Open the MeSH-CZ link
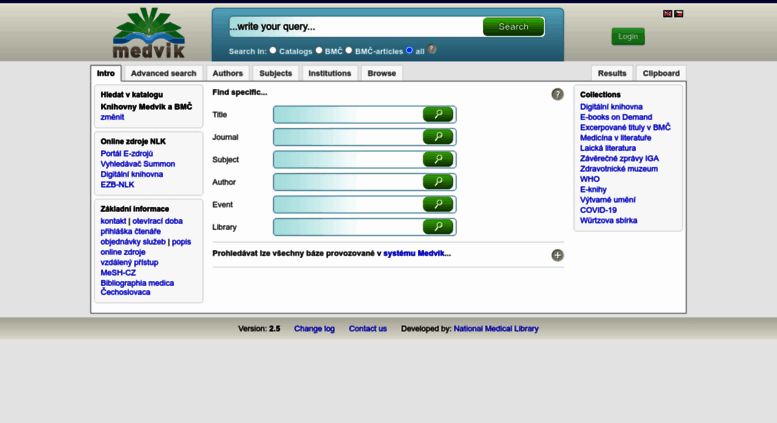777x423 pixels. coord(118,273)
